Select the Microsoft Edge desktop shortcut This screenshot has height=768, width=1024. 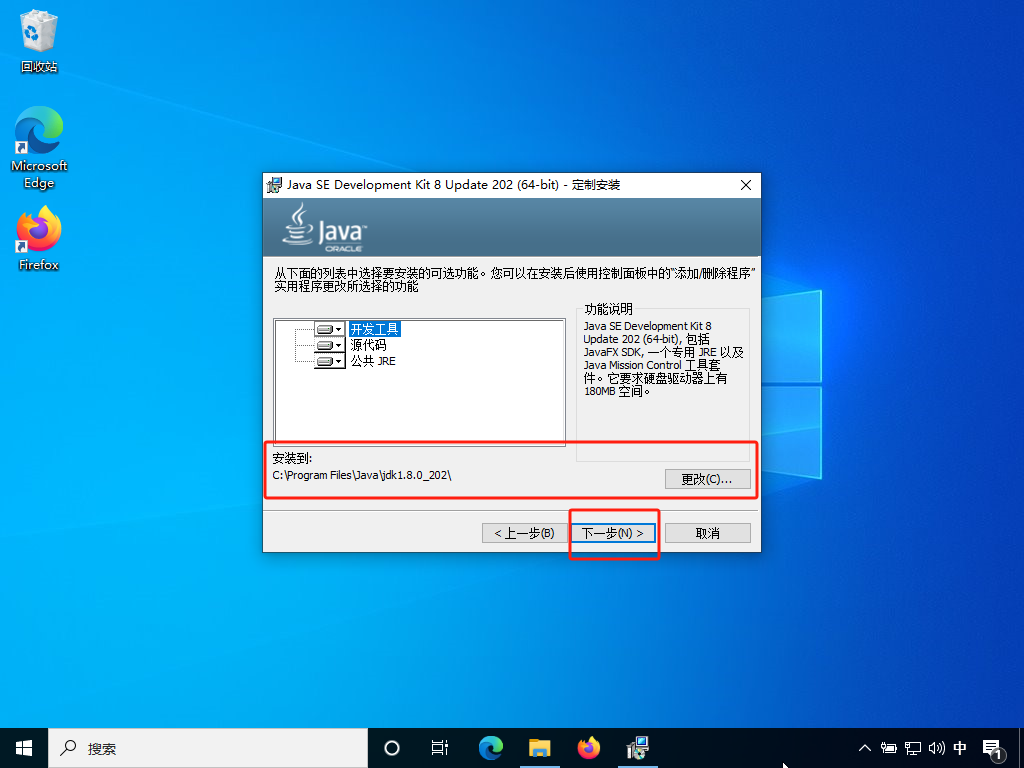39,148
